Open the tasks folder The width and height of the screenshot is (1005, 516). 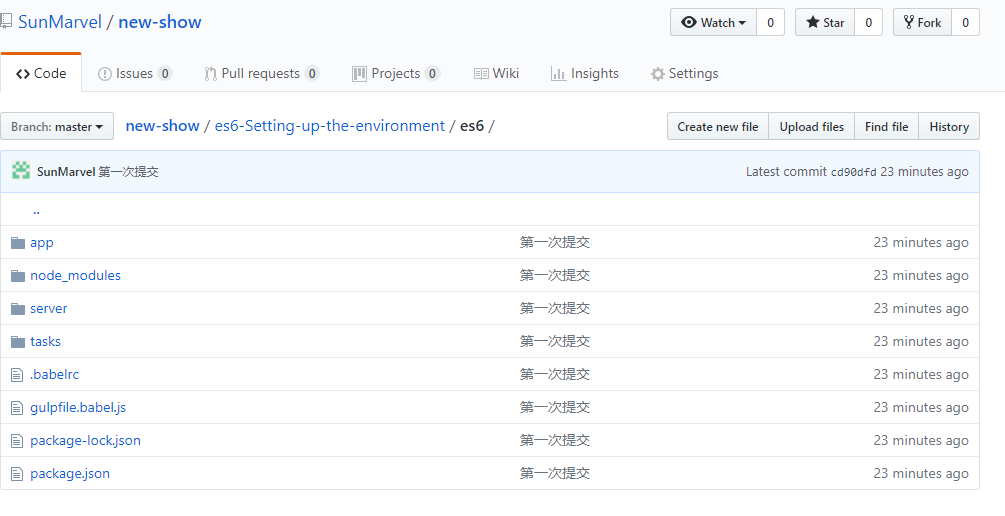pyautogui.click(x=46, y=342)
